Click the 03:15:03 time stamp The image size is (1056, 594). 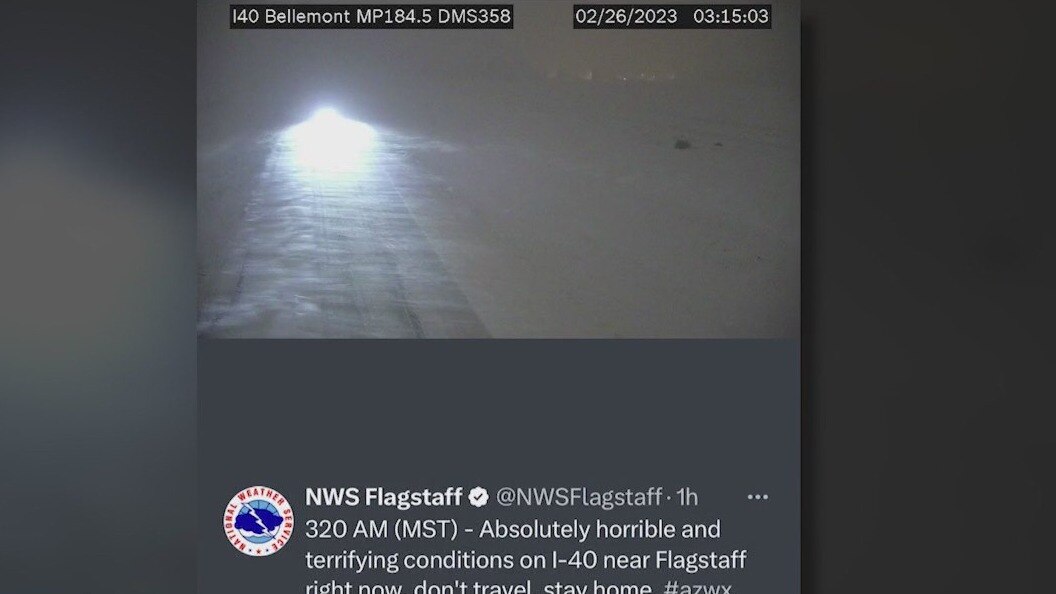(731, 16)
